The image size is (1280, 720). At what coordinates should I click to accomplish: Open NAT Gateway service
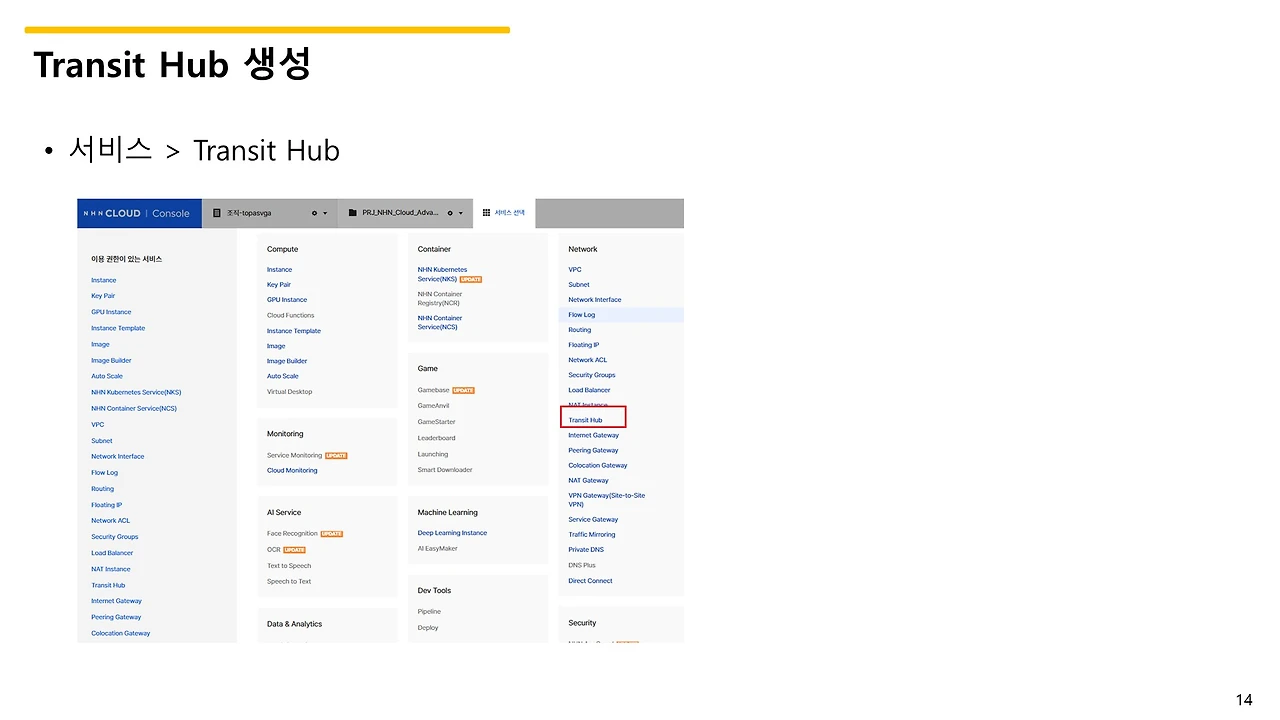[x=589, y=481]
